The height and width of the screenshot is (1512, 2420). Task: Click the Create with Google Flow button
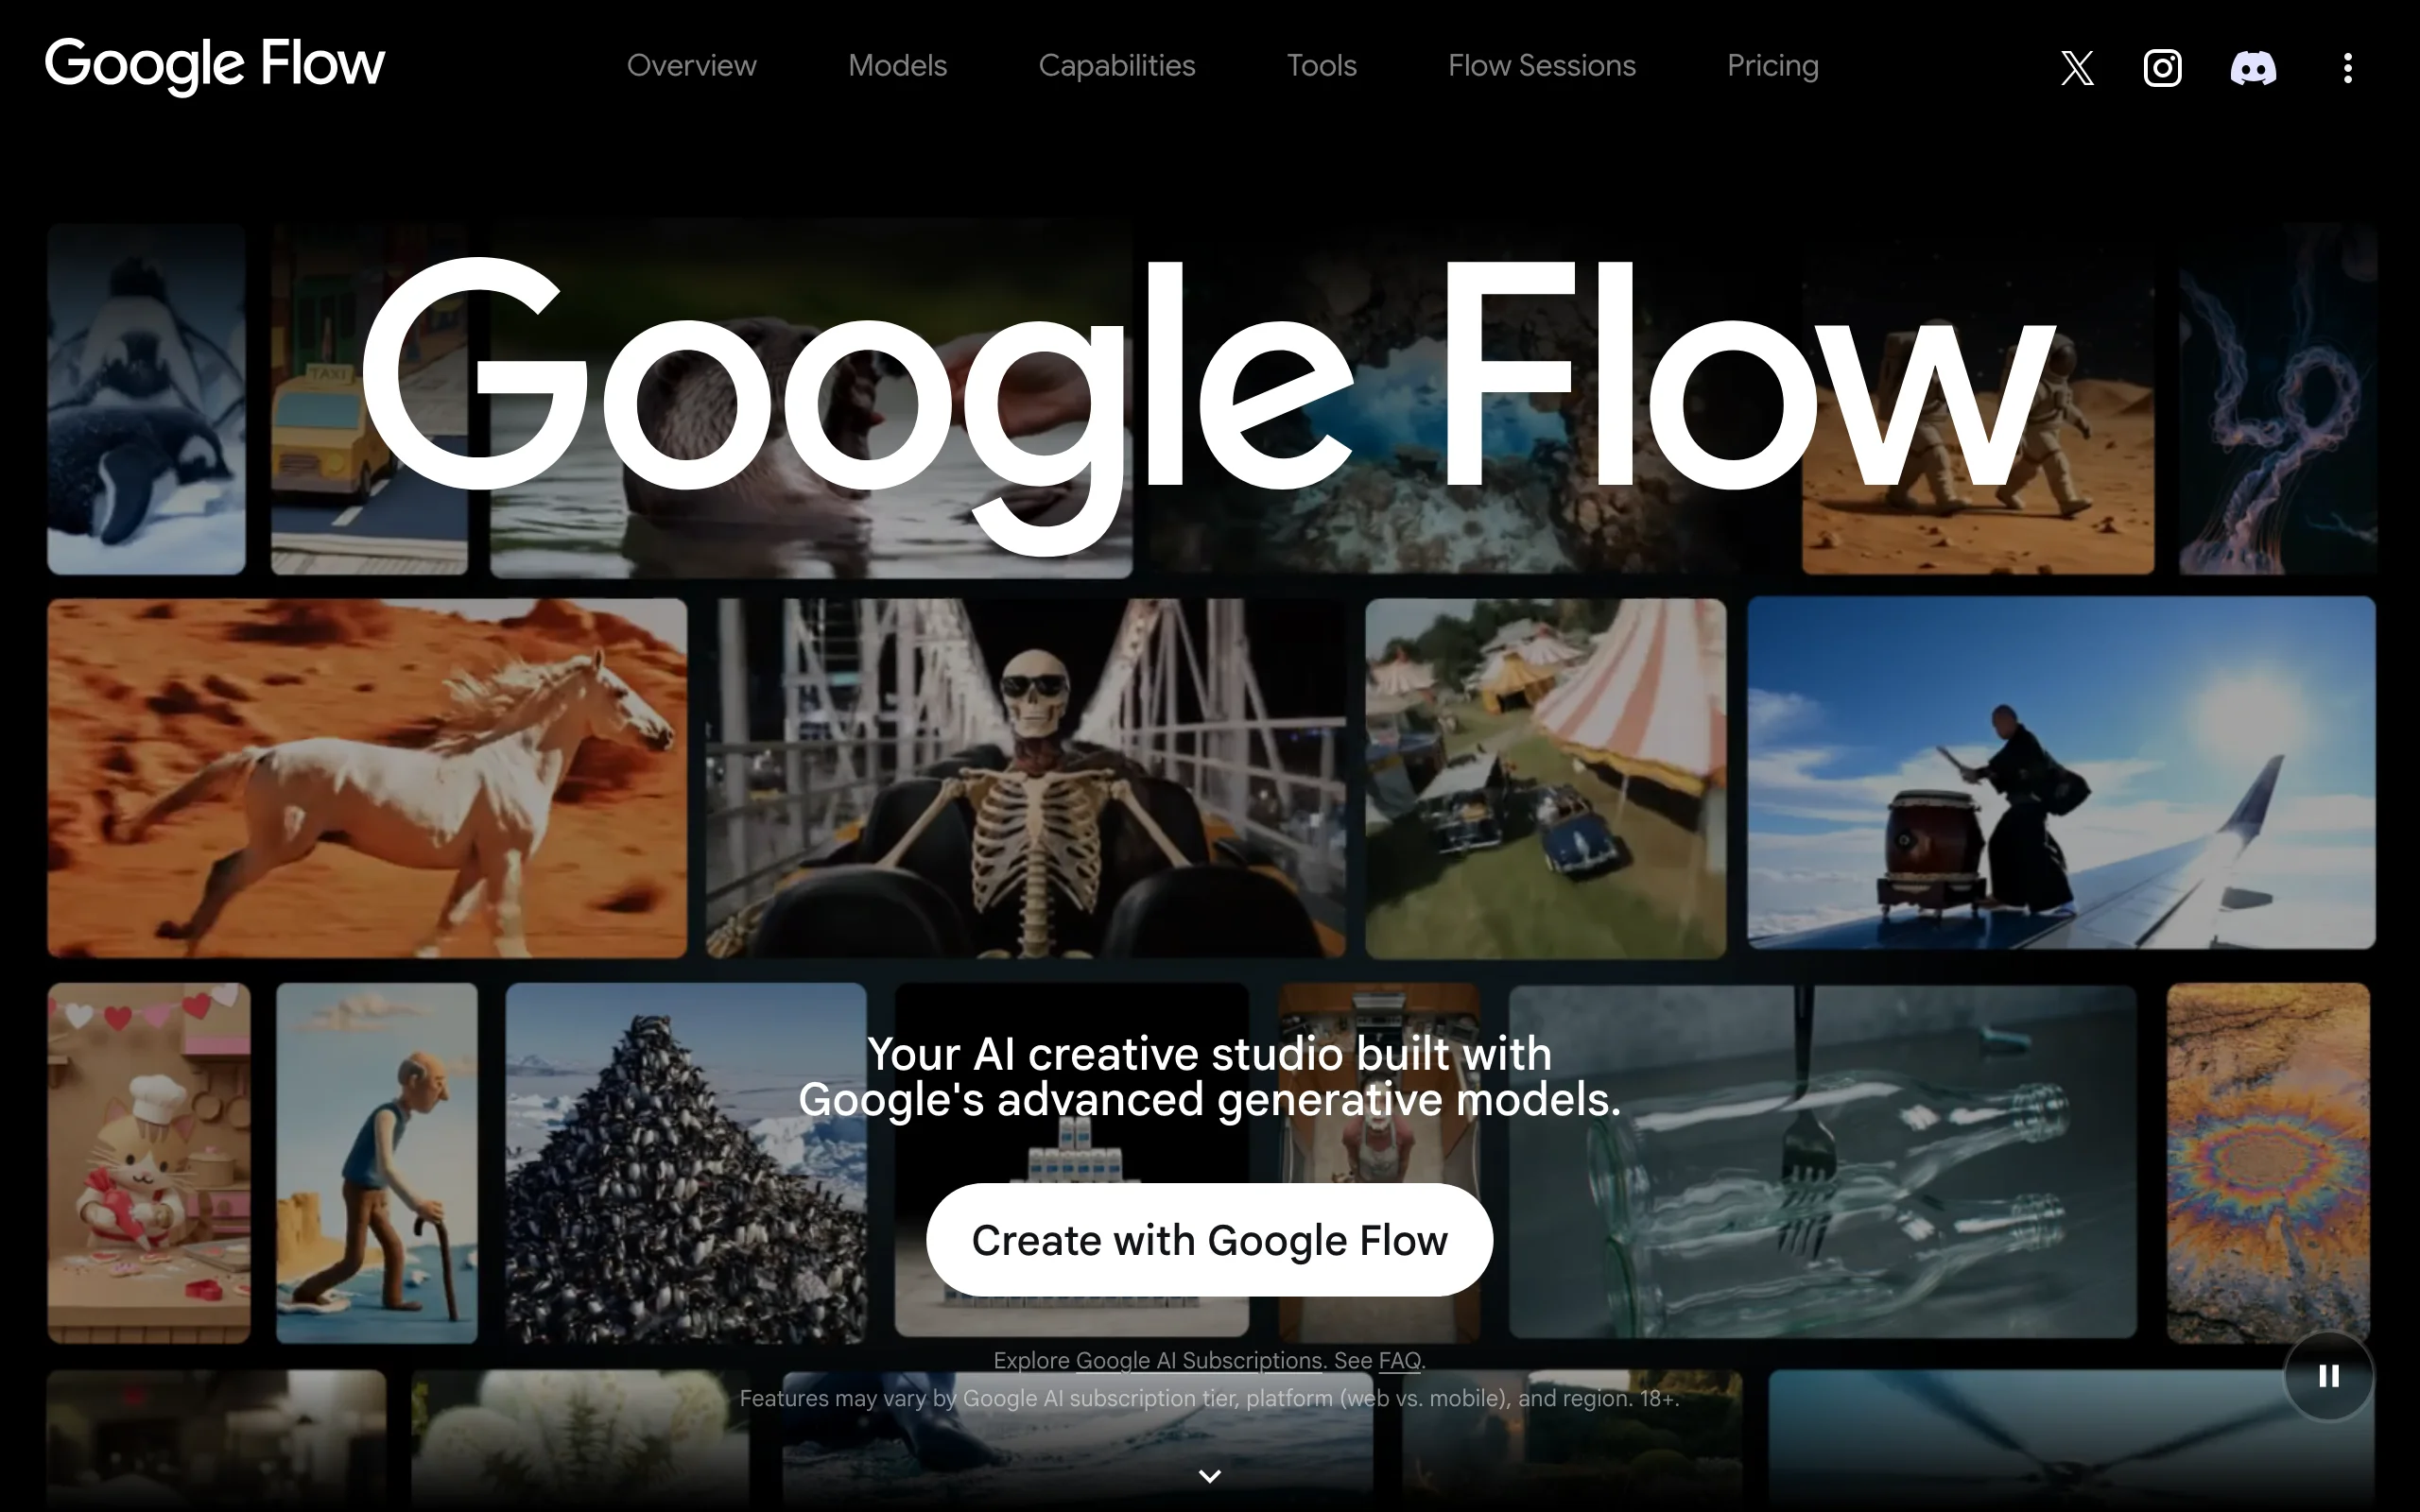[x=1209, y=1240]
